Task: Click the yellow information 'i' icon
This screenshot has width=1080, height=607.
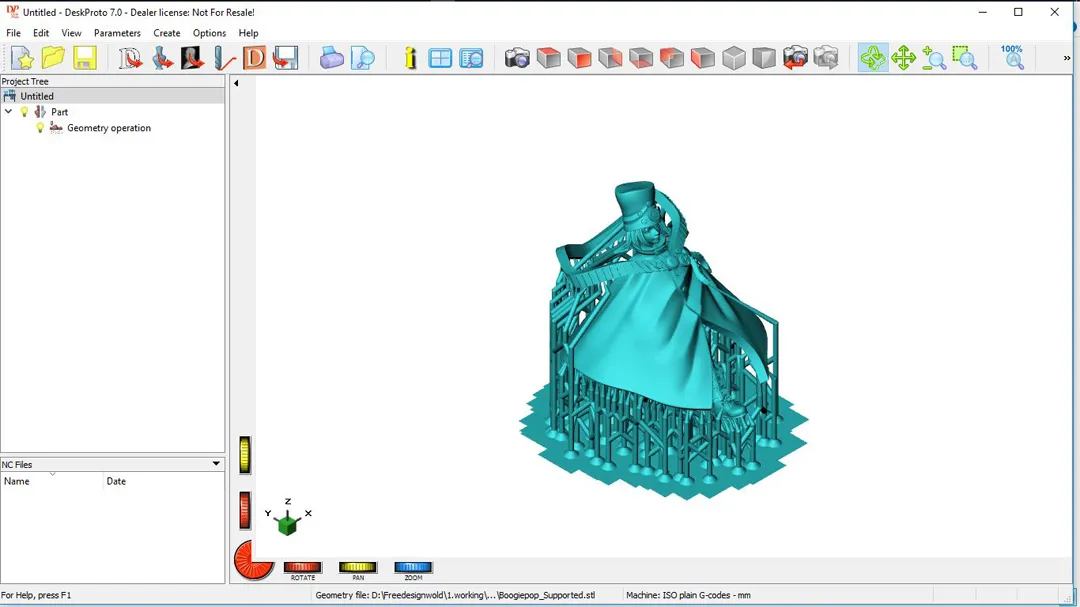Action: [x=411, y=58]
